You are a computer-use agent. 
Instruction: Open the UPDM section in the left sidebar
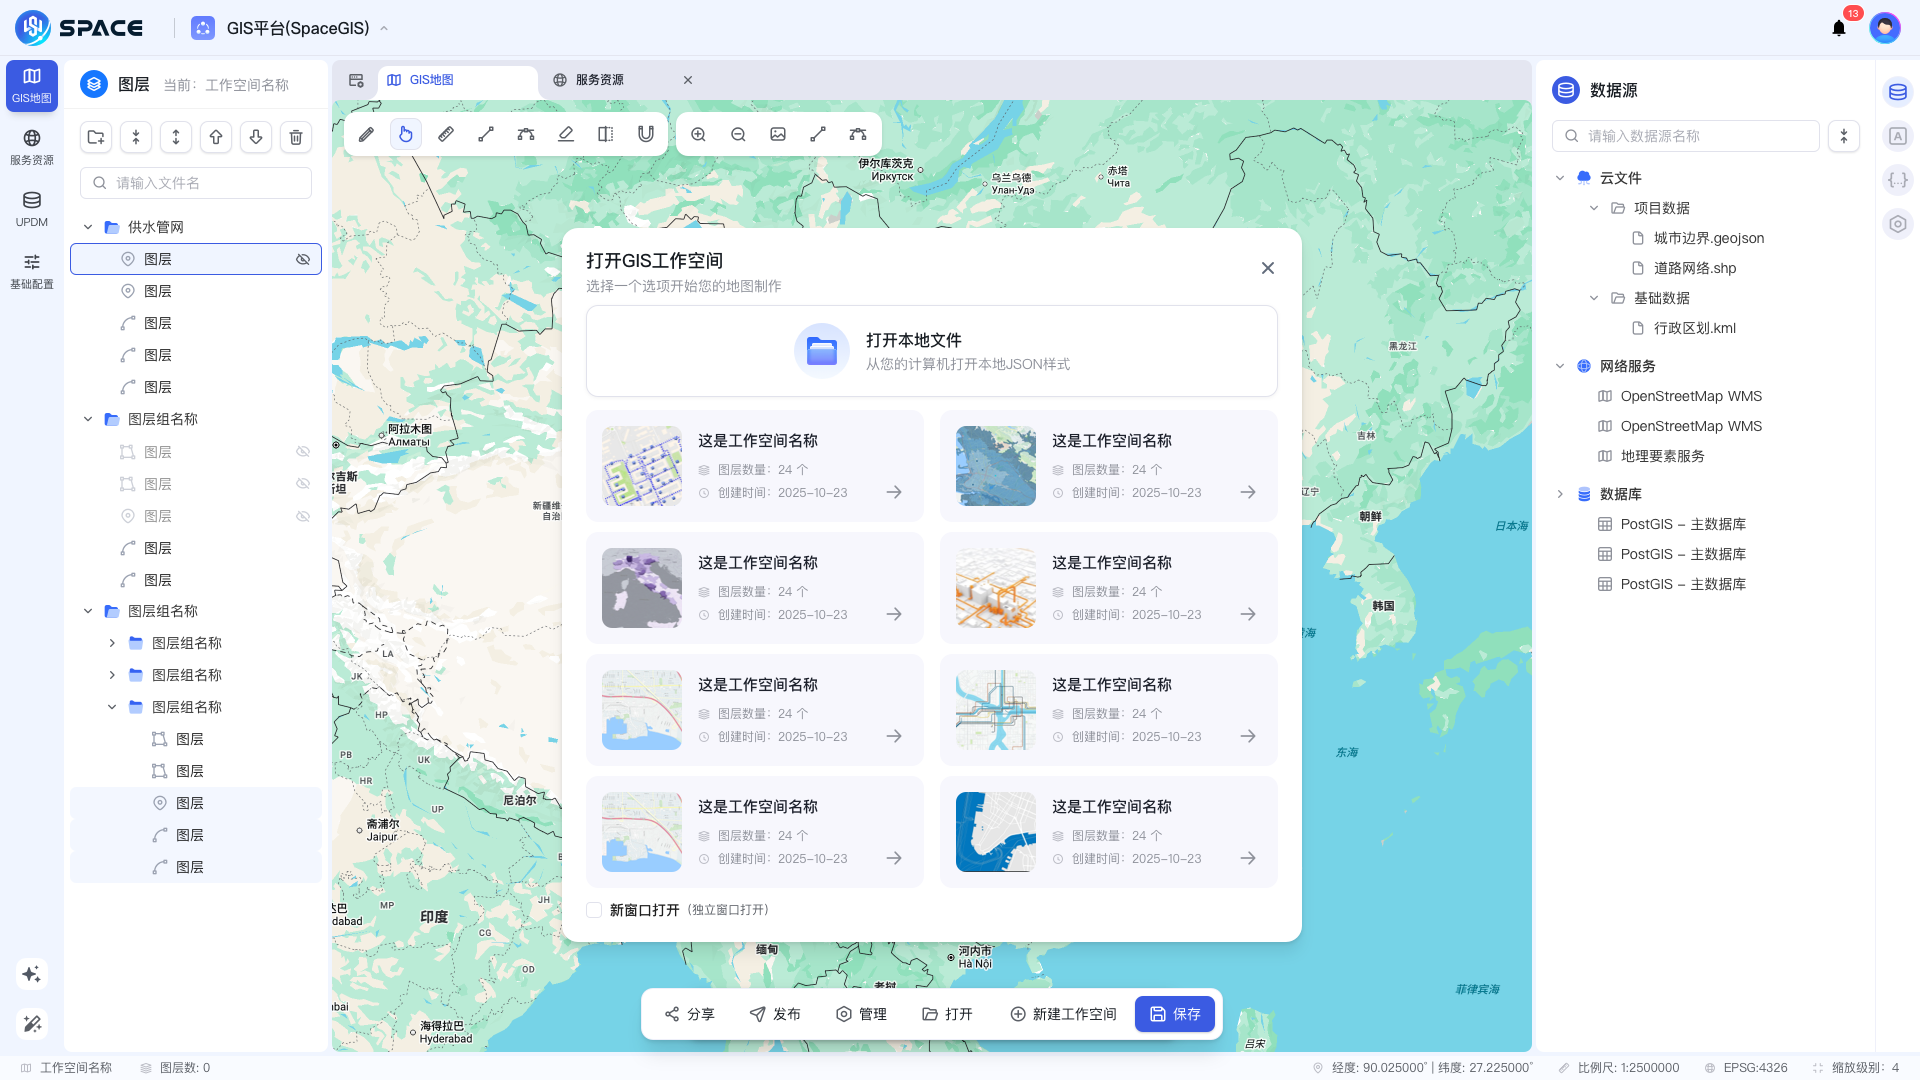tap(31, 208)
